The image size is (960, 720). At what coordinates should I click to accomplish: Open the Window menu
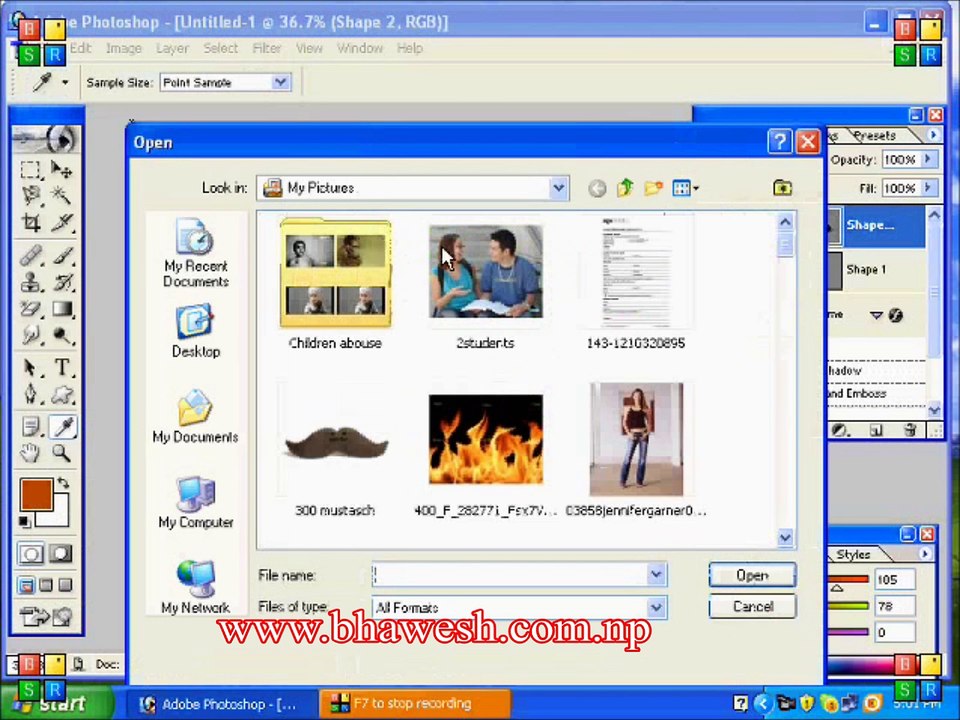(359, 48)
